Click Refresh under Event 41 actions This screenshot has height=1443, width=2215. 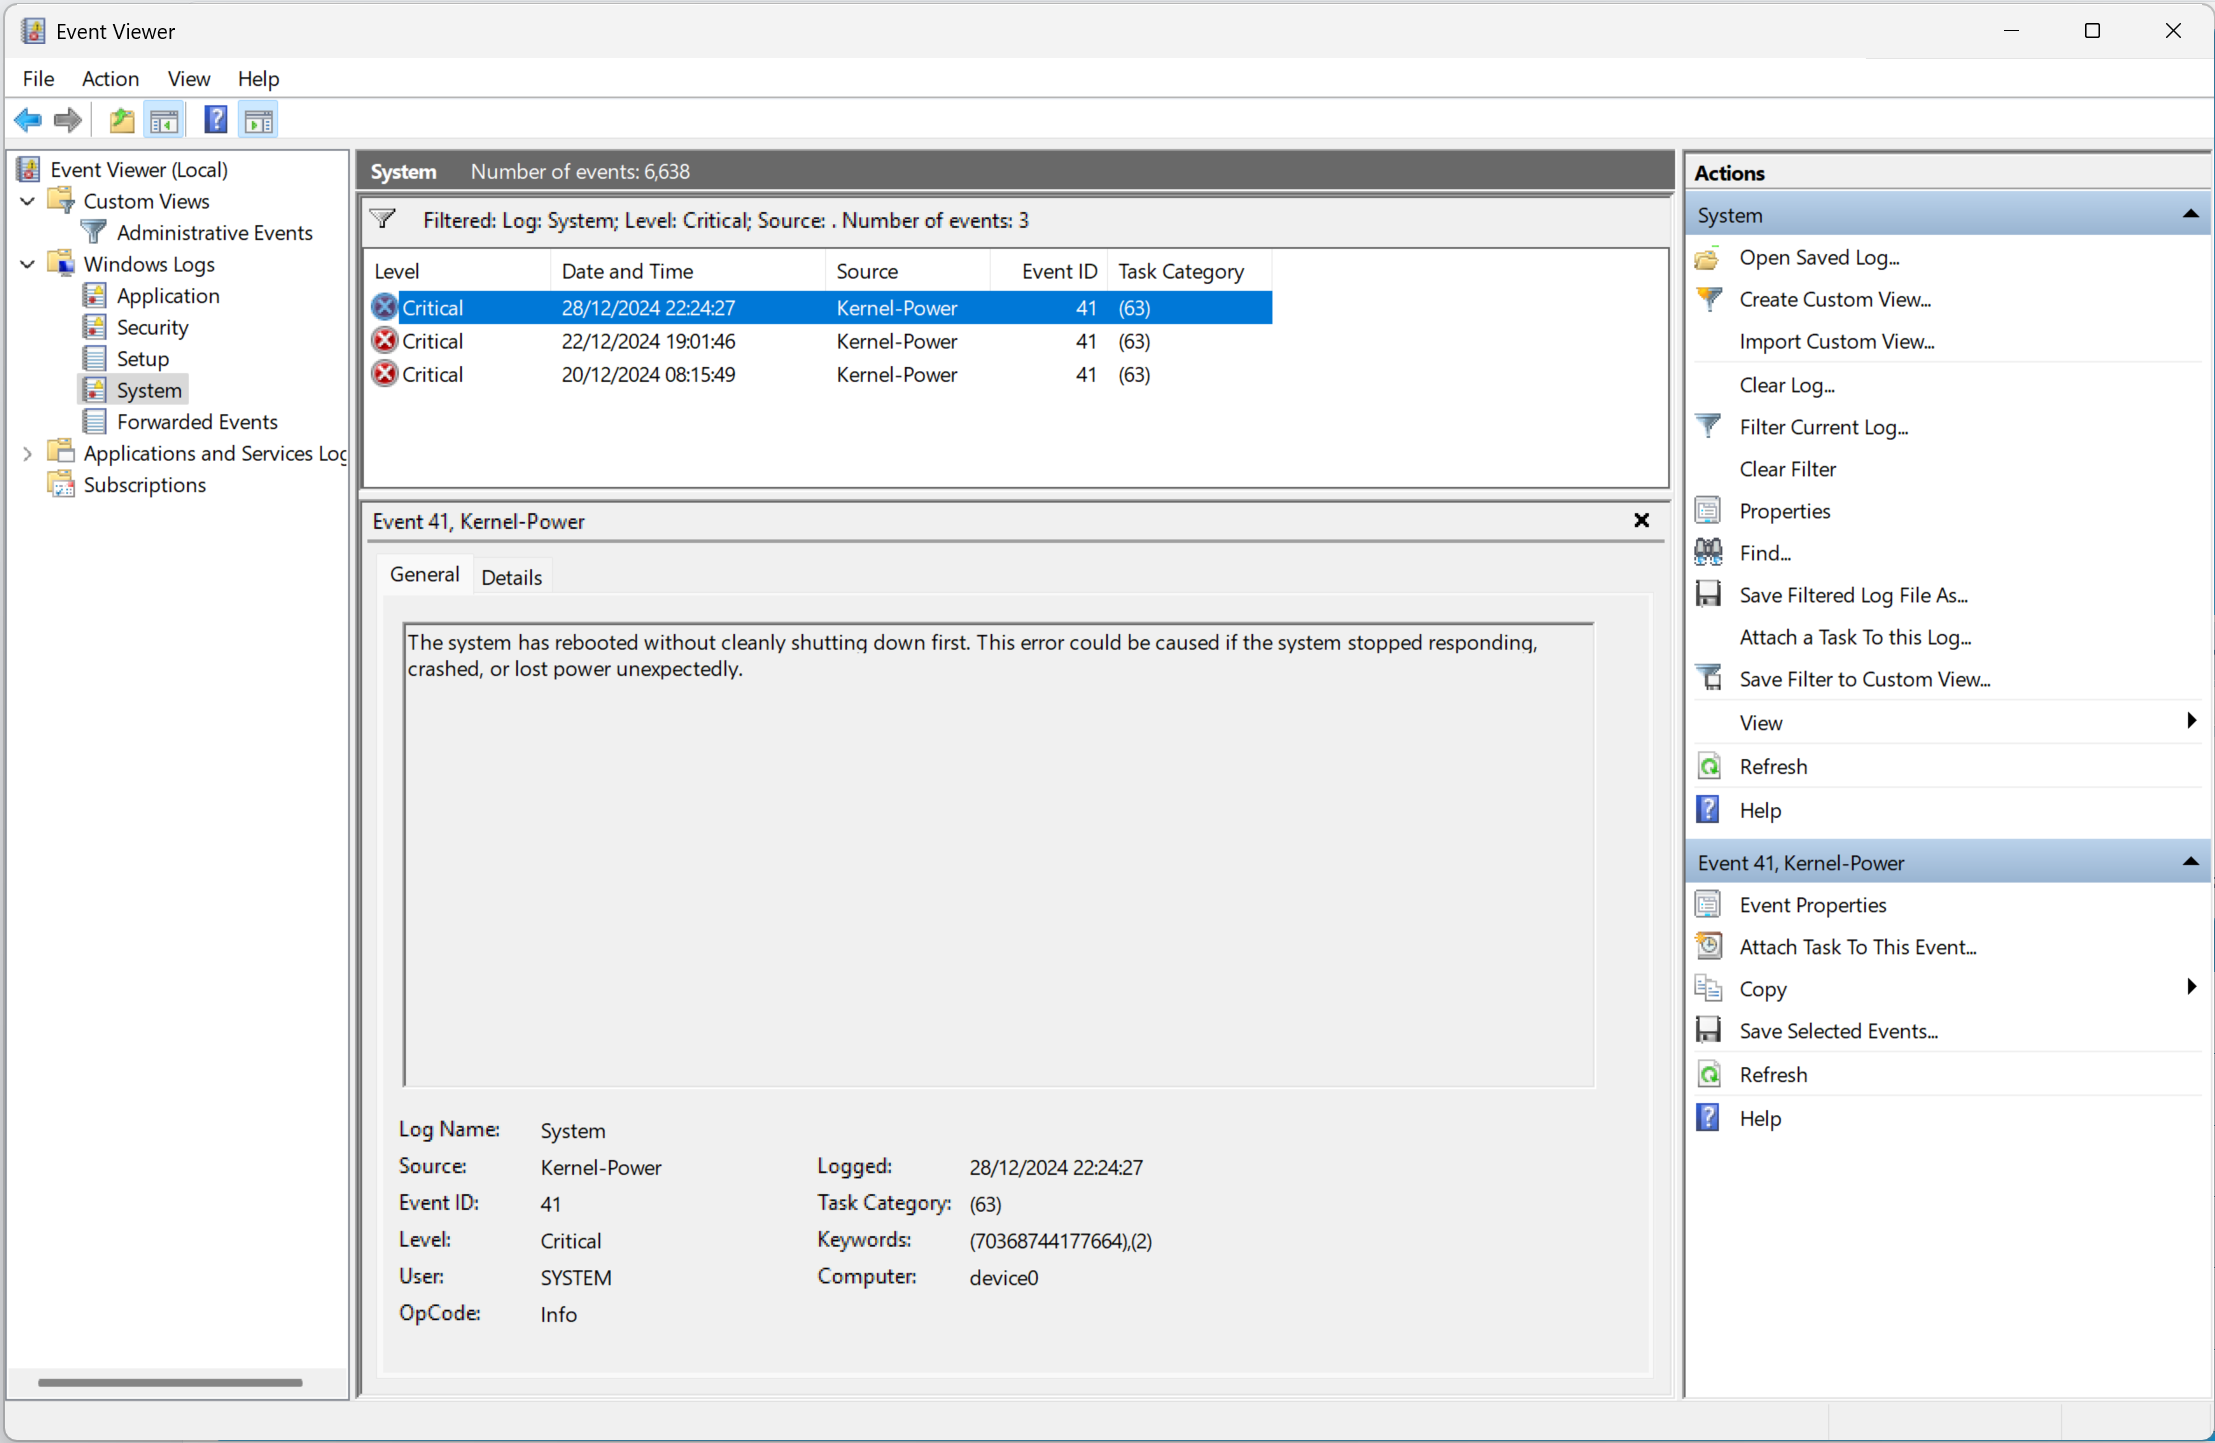coord(1773,1074)
